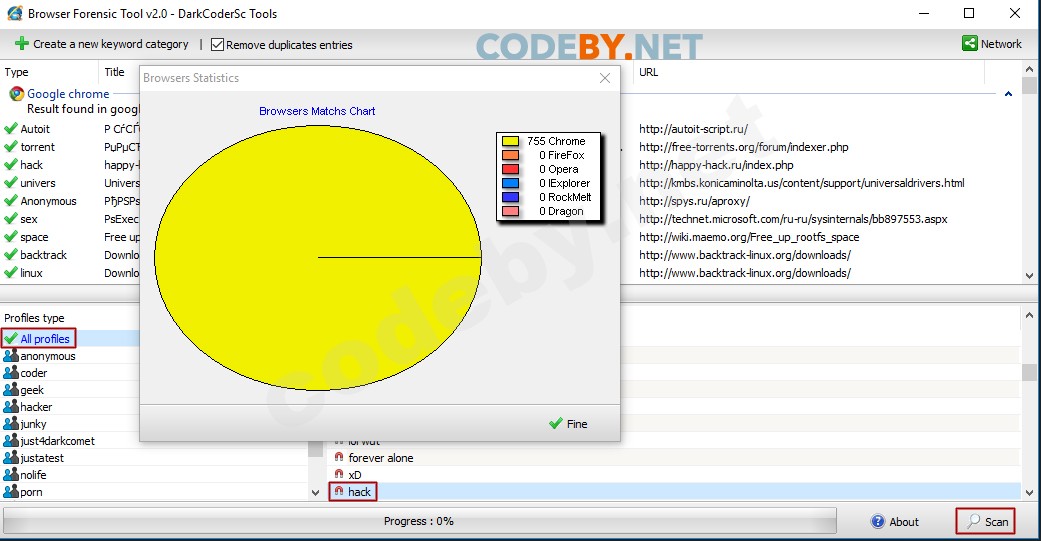
Task: Click the Progress bar
Action: pyautogui.click(x=419, y=521)
